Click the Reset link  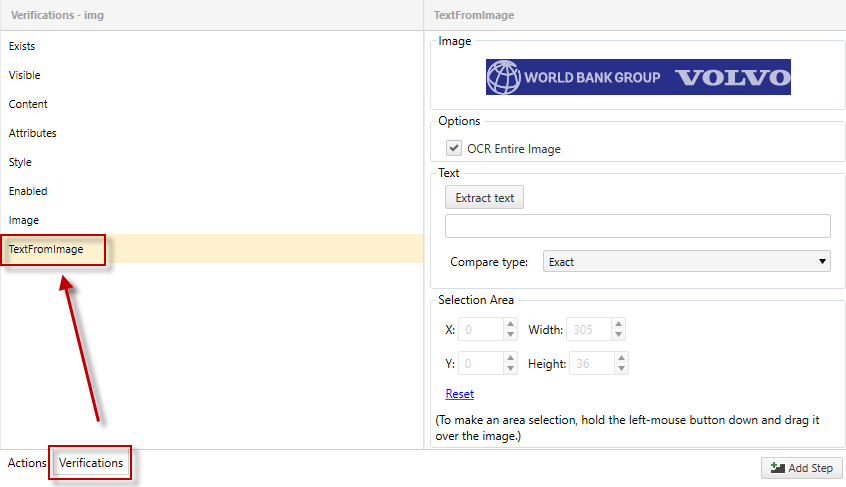point(460,394)
